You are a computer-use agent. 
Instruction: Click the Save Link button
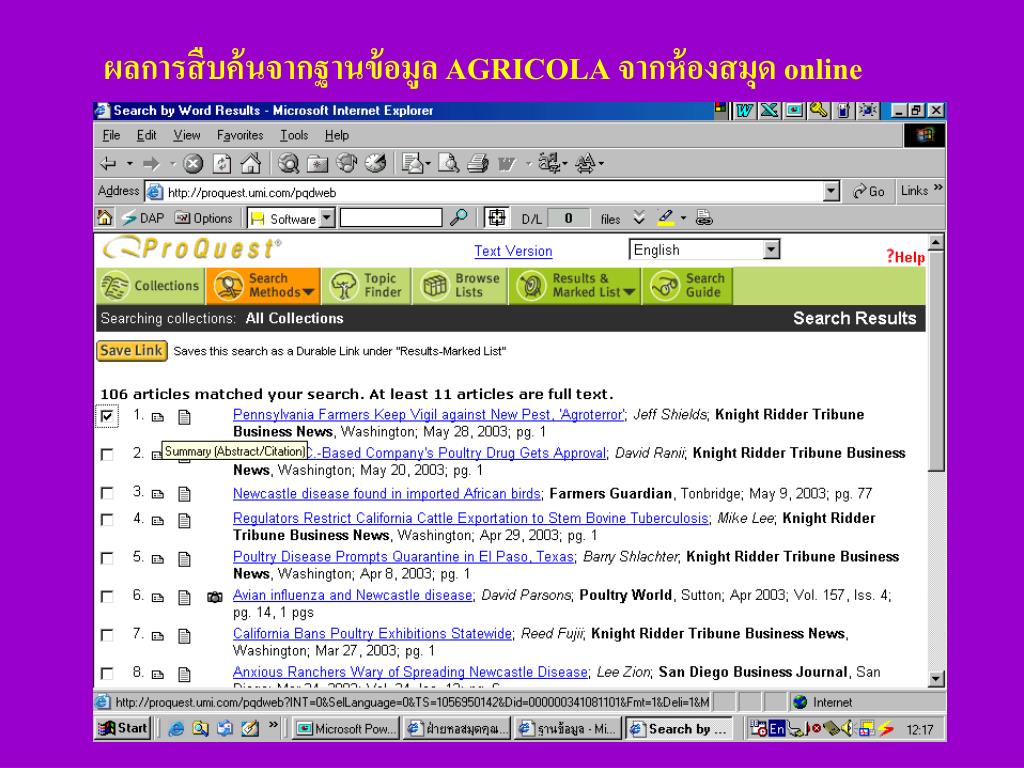131,351
